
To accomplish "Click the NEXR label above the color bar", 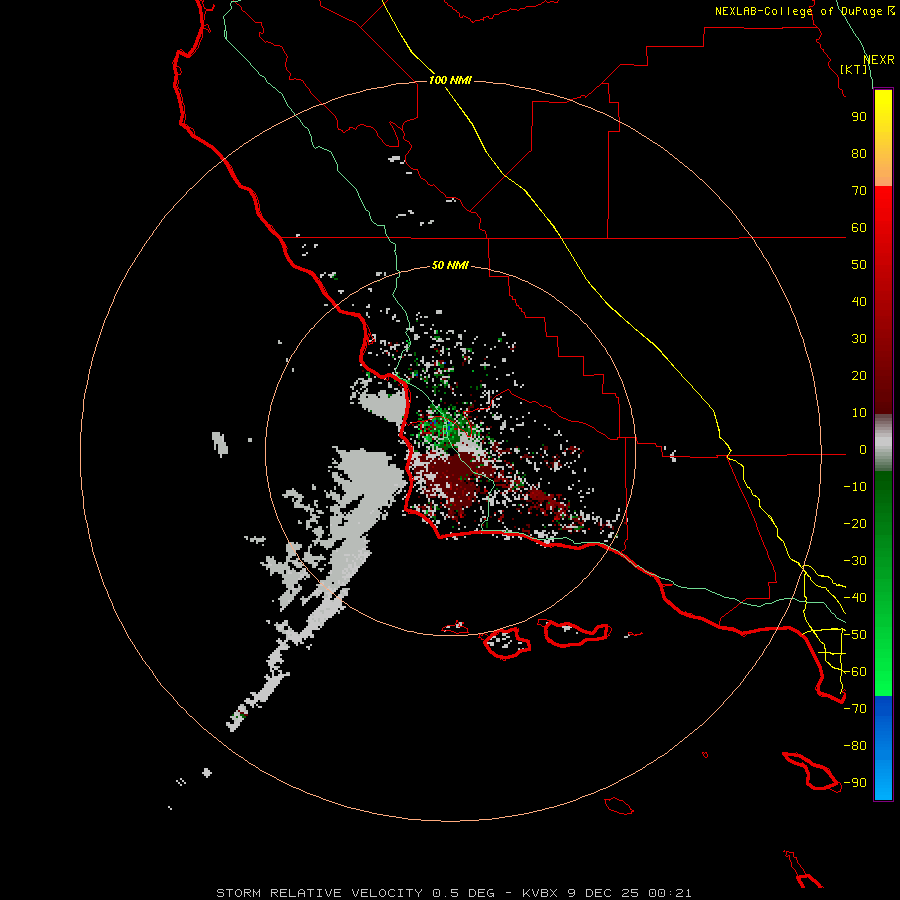I will point(879,60).
